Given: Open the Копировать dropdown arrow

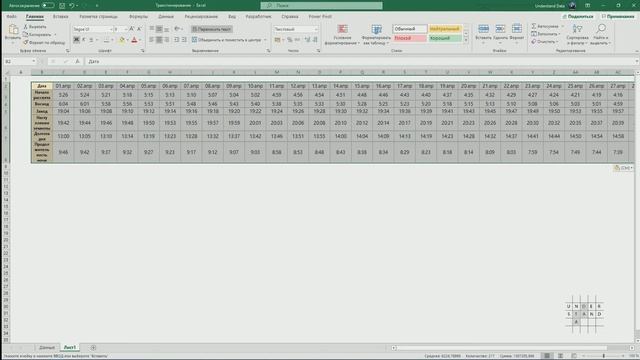Looking at the screenshot, I should coord(56,35).
